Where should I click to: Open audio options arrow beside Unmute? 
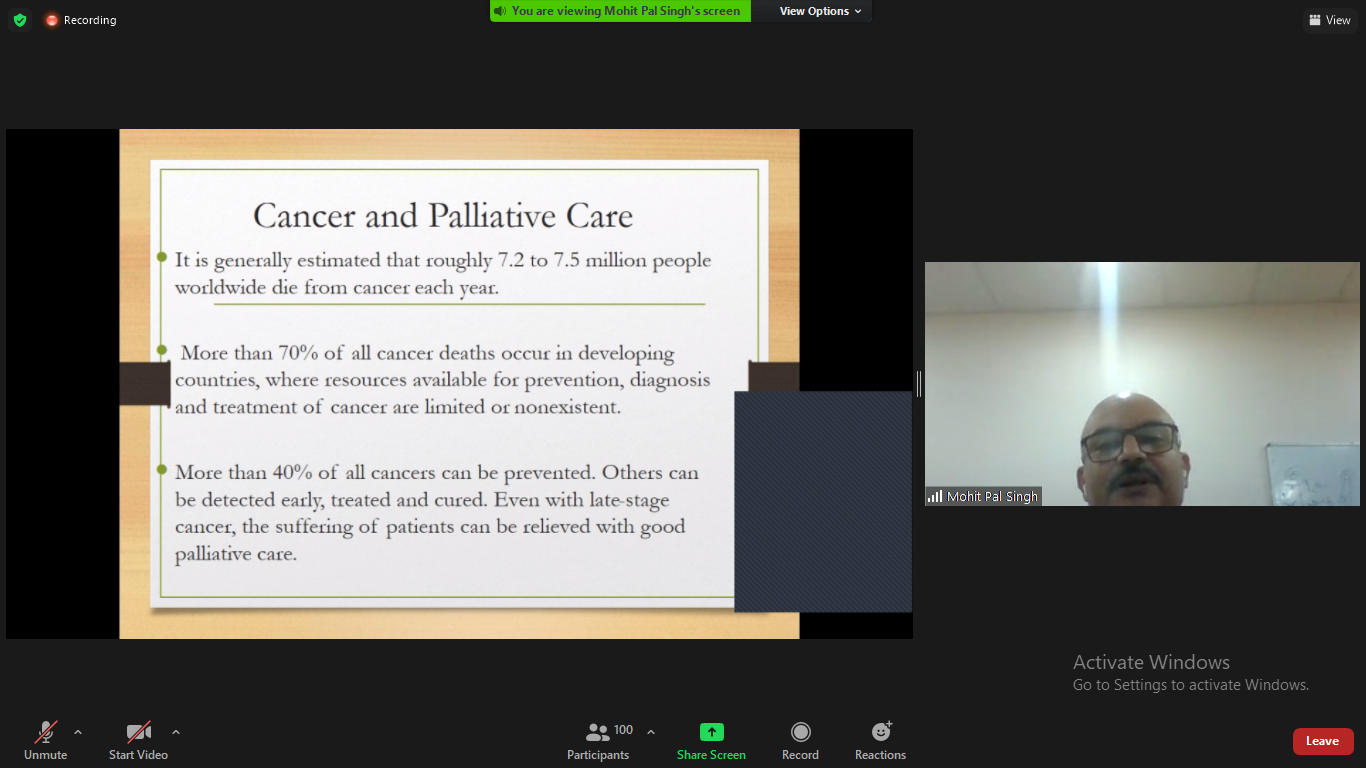tap(78, 732)
